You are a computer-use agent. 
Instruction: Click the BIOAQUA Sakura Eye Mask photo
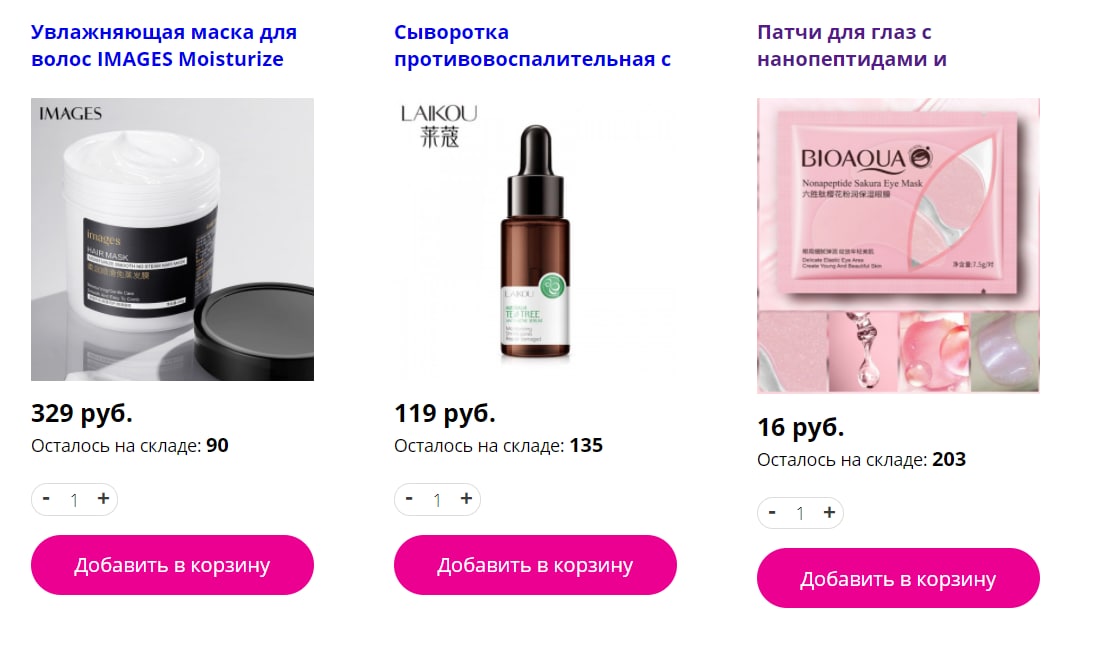[x=898, y=246]
